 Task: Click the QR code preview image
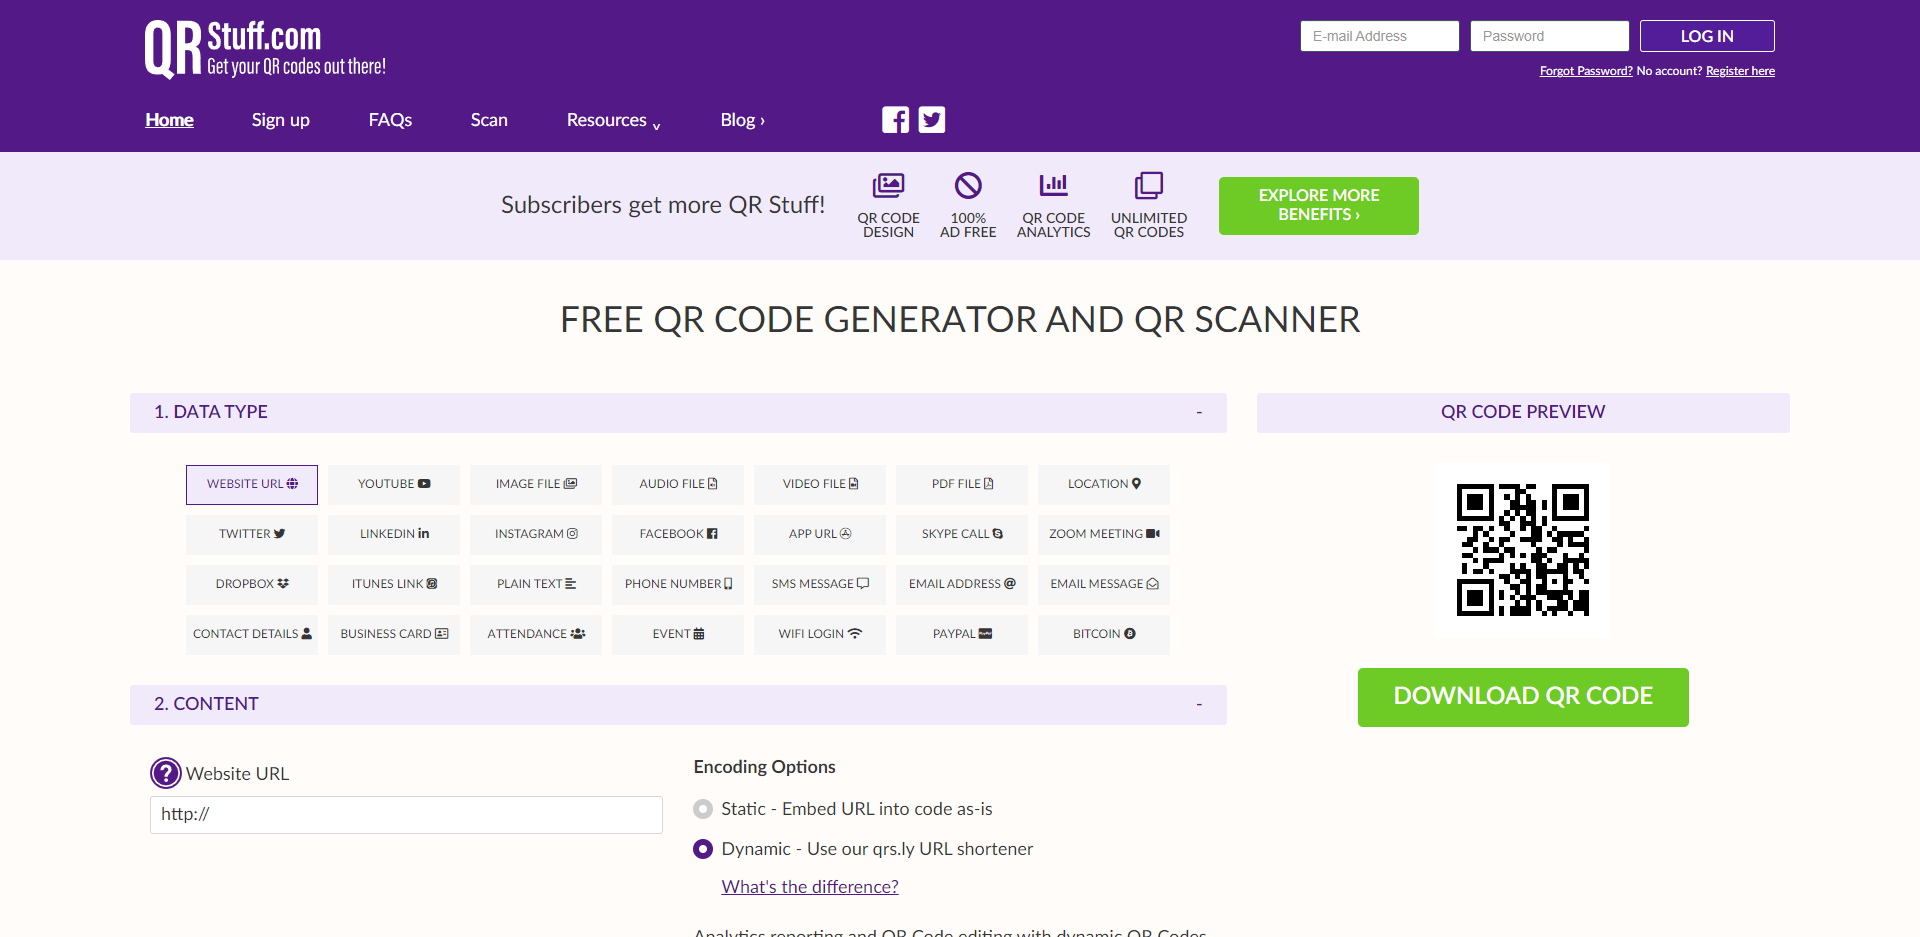click(x=1522, y=550)
